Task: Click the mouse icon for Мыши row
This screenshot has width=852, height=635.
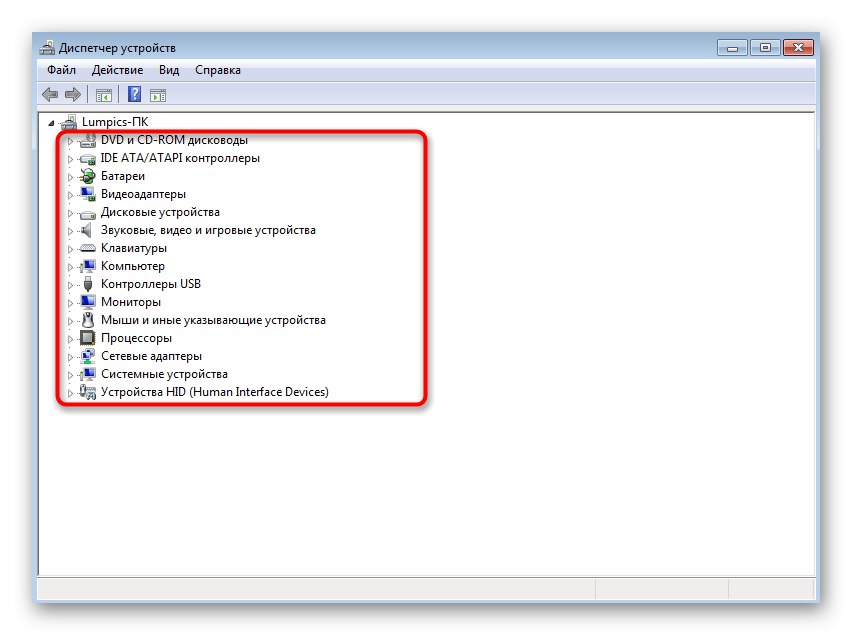Action: (87, 320)
